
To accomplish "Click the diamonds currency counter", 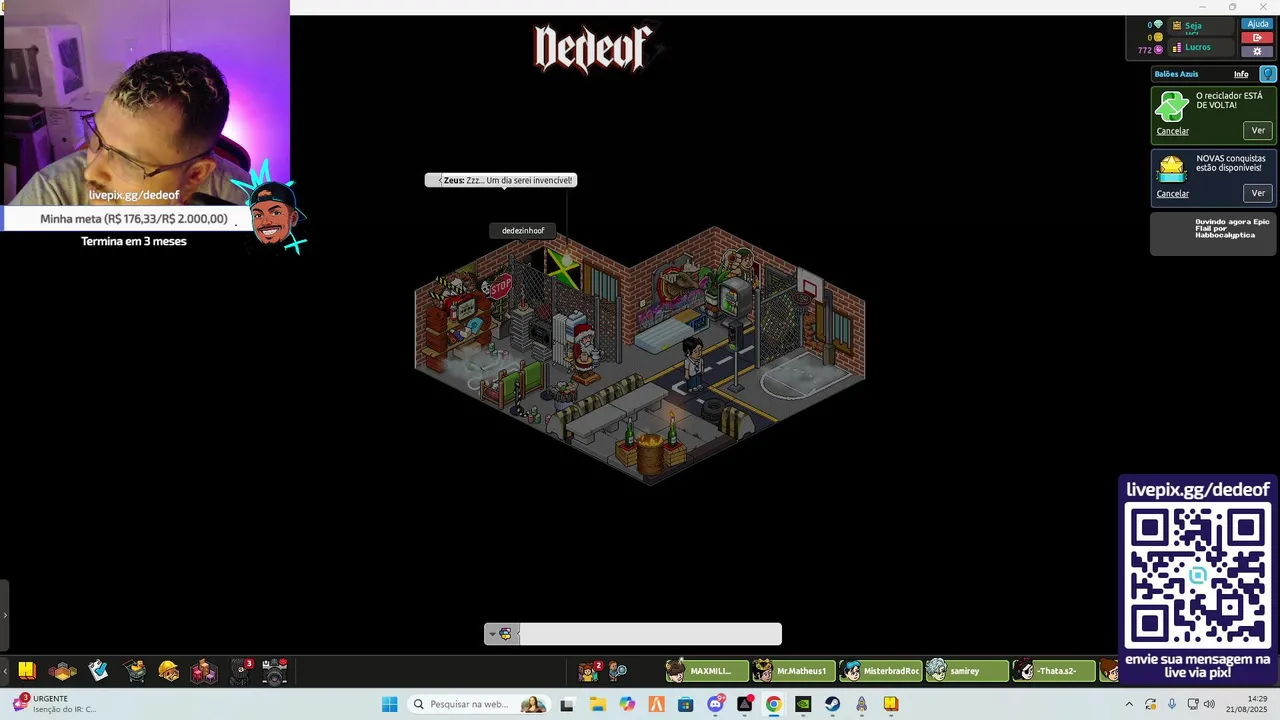I will [1155, 25].
